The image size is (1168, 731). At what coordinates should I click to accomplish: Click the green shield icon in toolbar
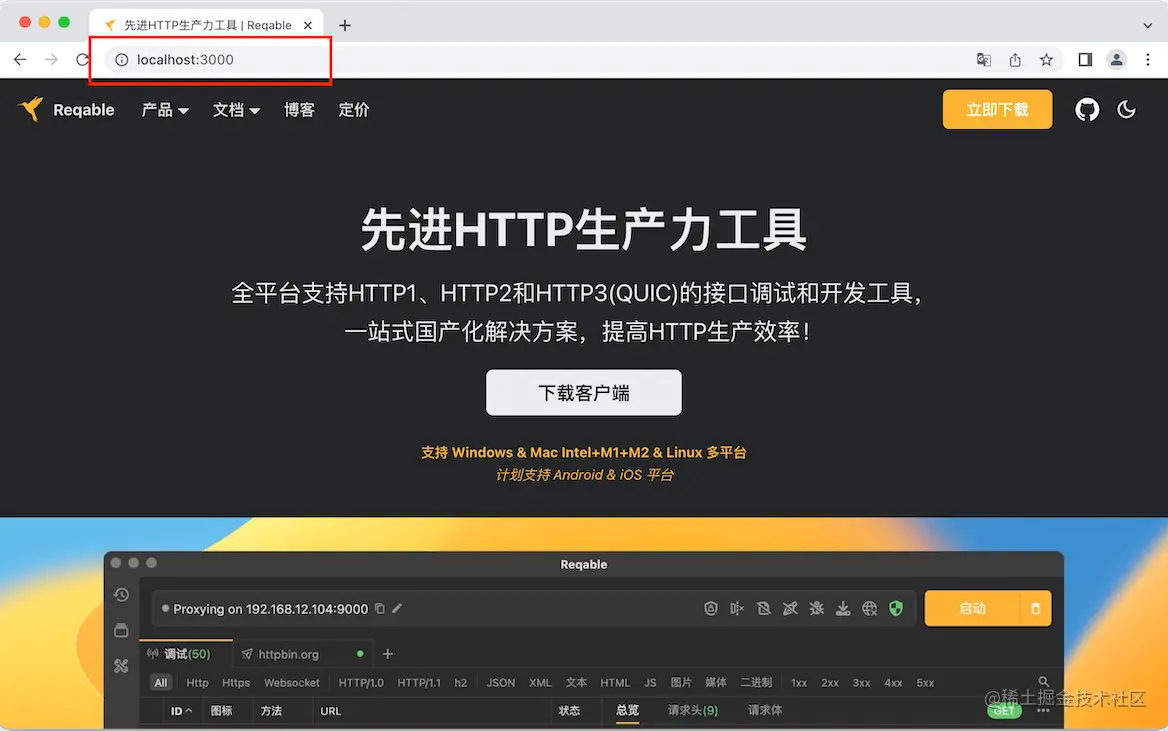tap(896, 608)
